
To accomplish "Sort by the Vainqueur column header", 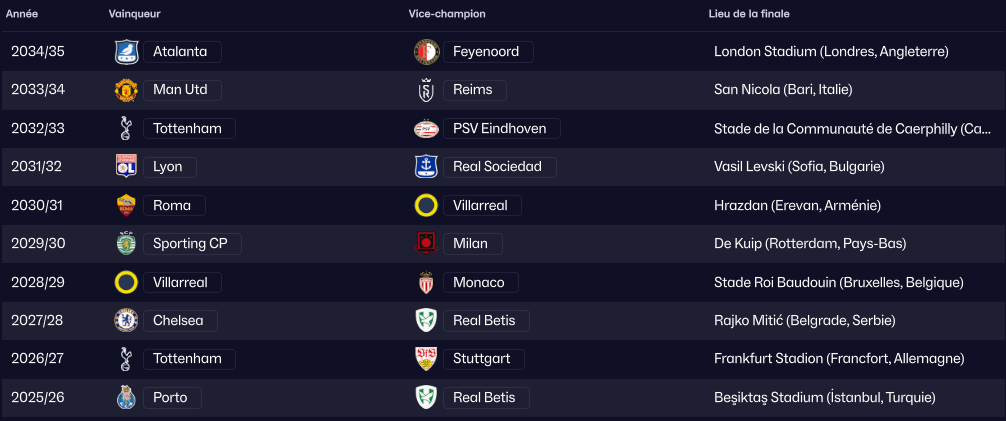I will click(134, 14).
